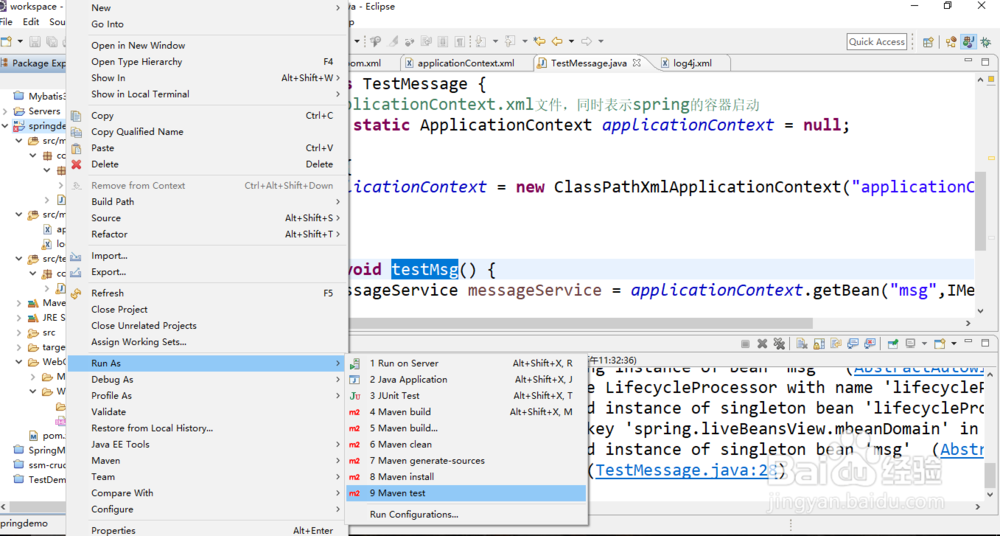The height and width of the screenshot is (536, 1000).
Task: Toggle Show Console on standard error change
Action: (x=870, y=343)
